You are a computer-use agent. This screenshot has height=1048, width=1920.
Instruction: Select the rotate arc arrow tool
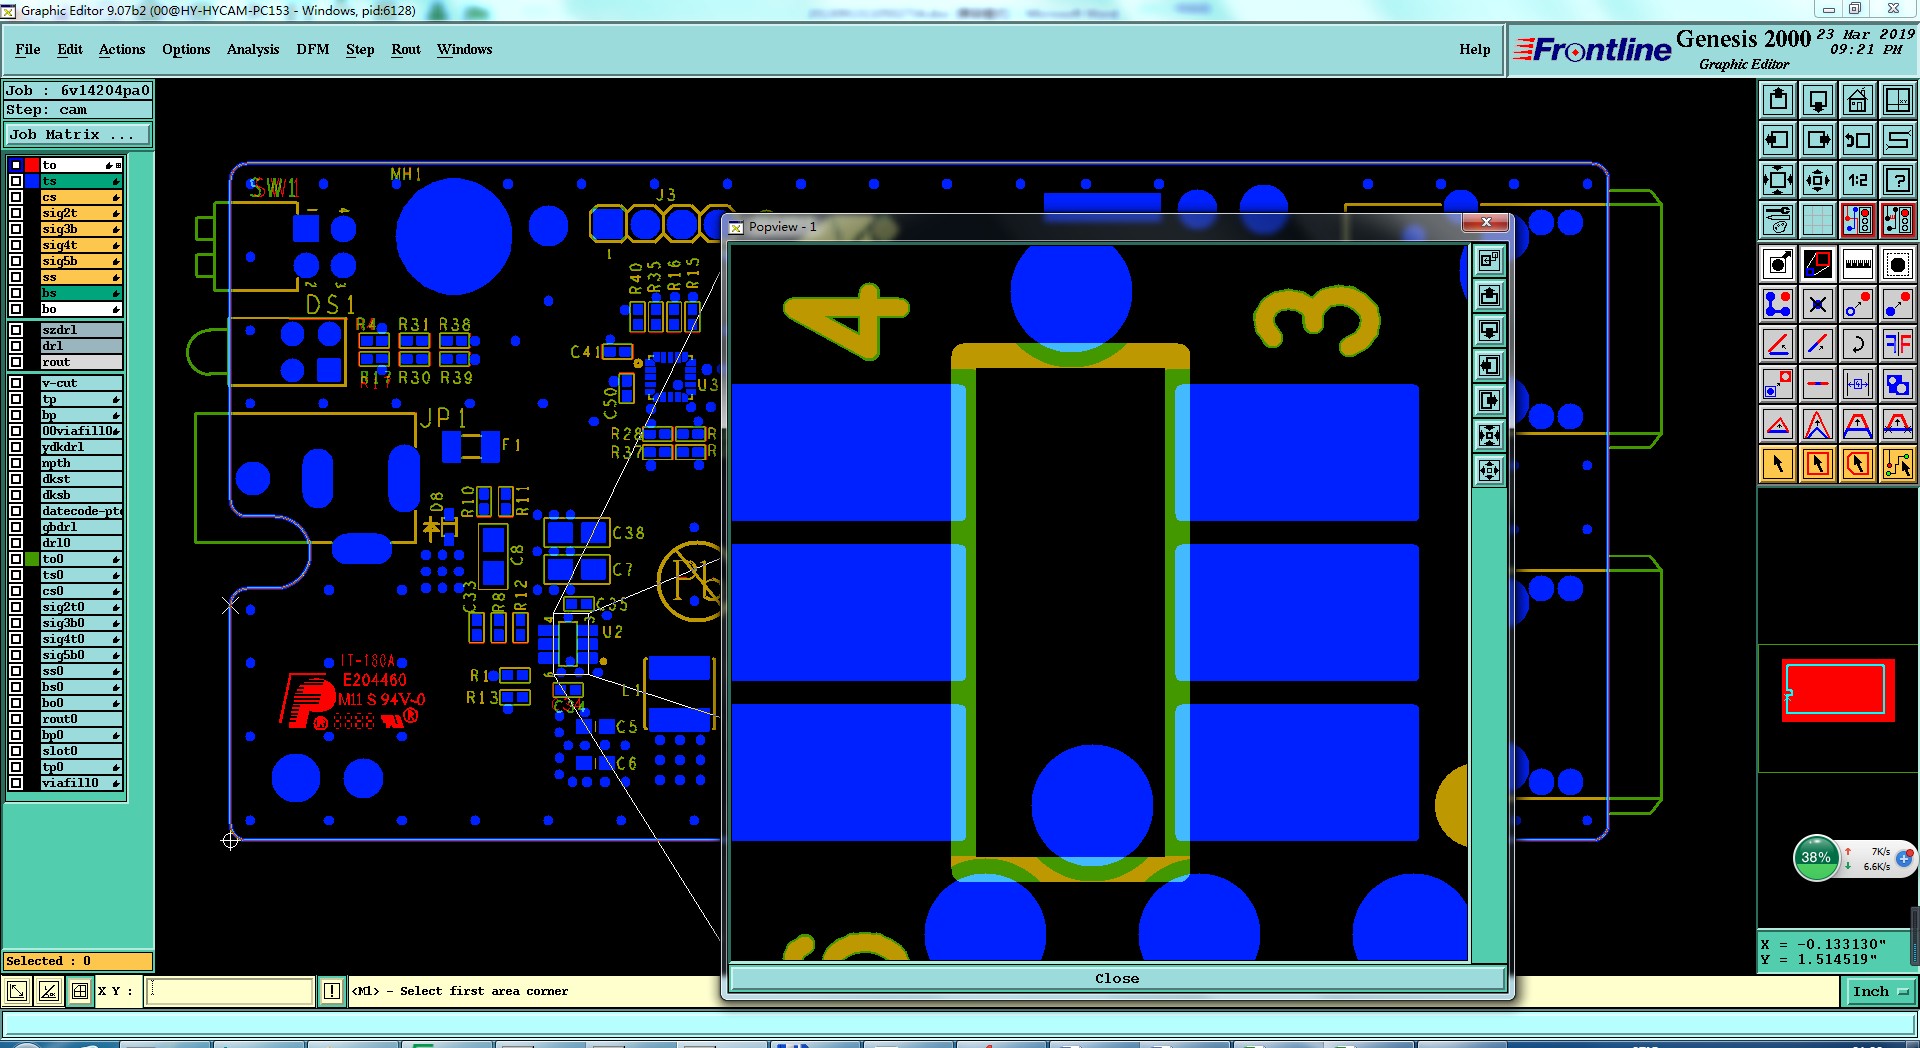coord(1857,344)
